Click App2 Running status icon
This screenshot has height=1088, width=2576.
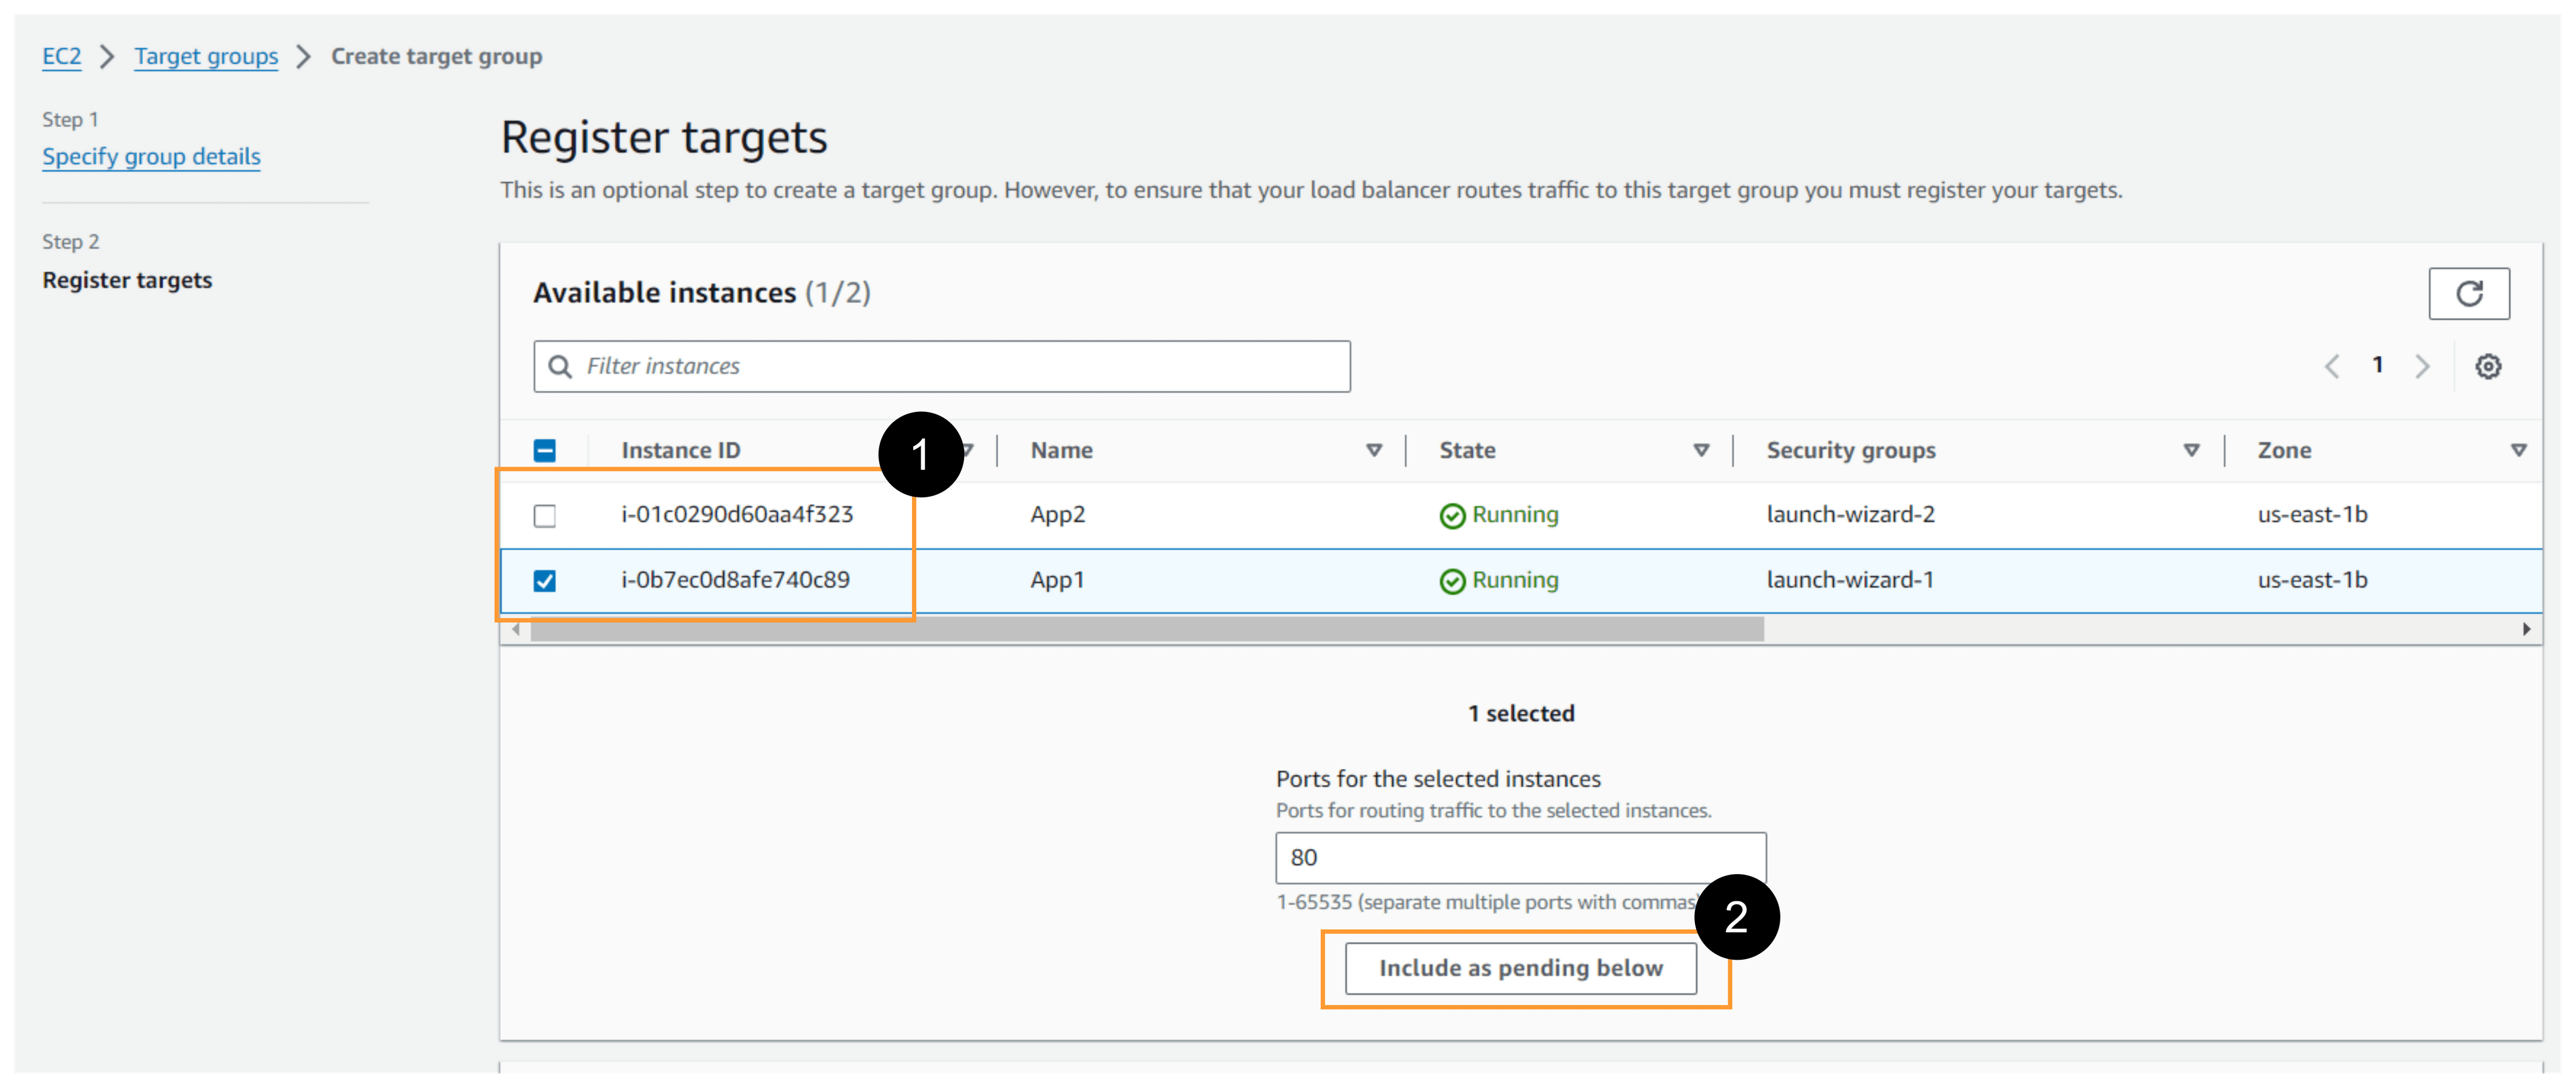(x=1452, y=516)
